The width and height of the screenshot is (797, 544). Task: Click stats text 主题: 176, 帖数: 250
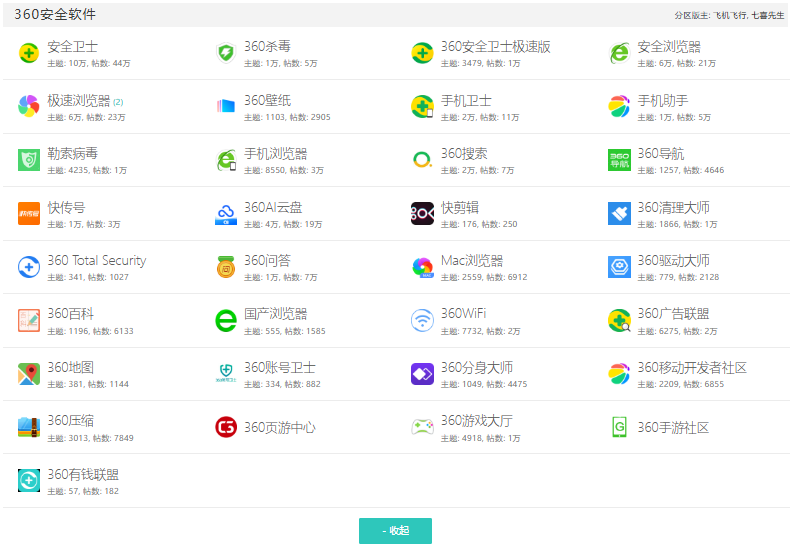click(479, 224)
